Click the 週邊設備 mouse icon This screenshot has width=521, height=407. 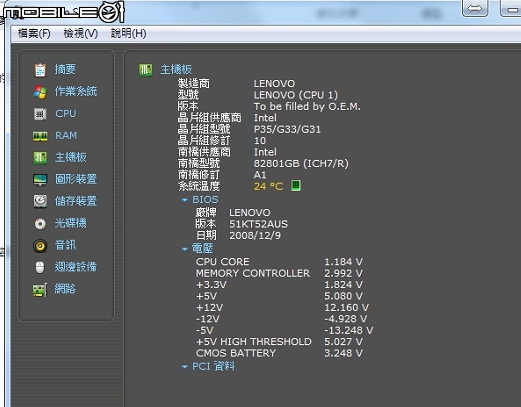pyautogui.click(x=40, y=267)
